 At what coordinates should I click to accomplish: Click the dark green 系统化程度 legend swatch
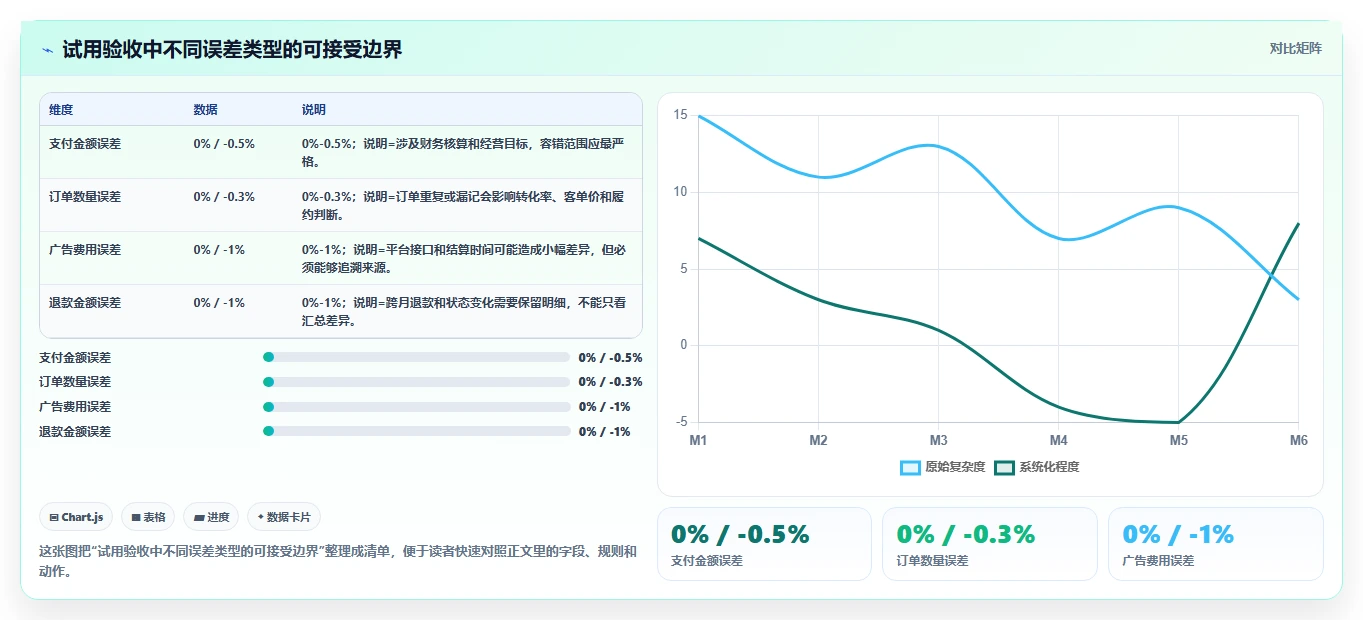[1004, 467]
